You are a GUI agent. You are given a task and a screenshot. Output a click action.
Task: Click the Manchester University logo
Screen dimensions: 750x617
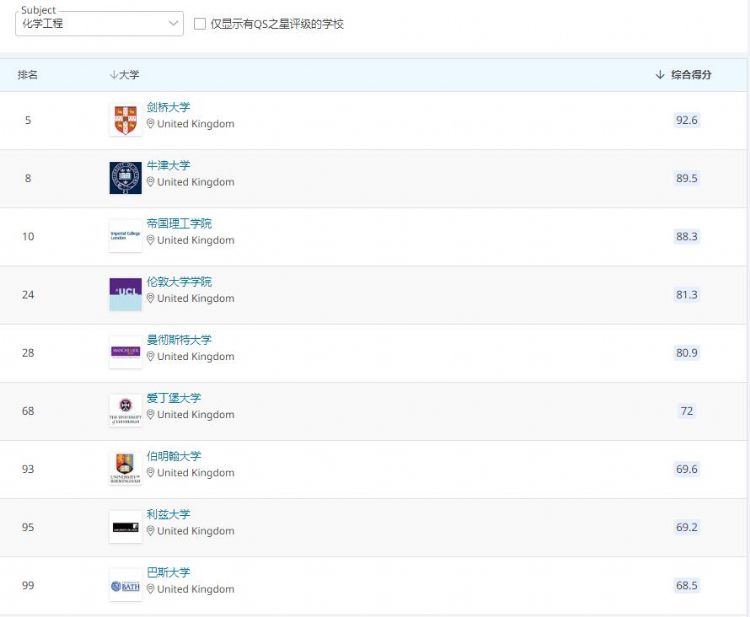[125, 352]
